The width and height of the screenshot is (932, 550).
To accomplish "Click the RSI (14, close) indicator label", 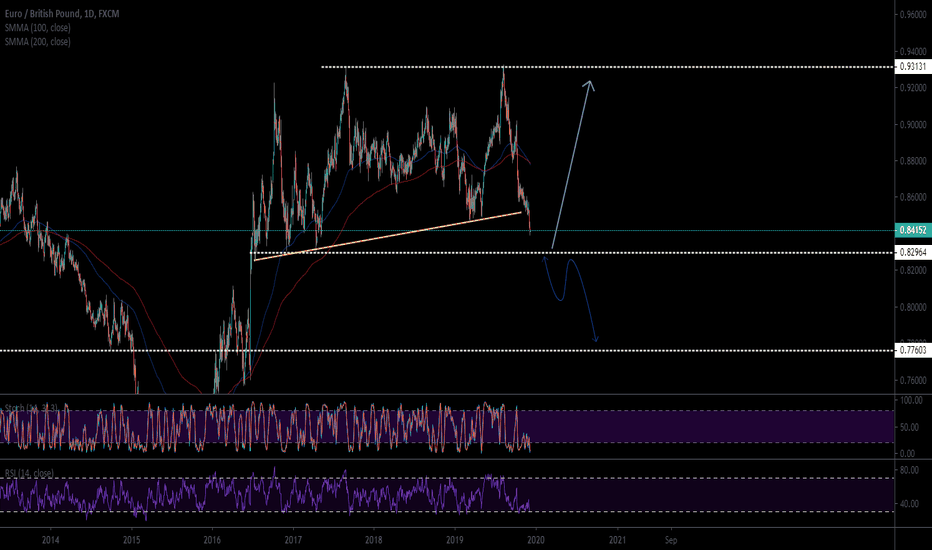I will tap(29, 473).
